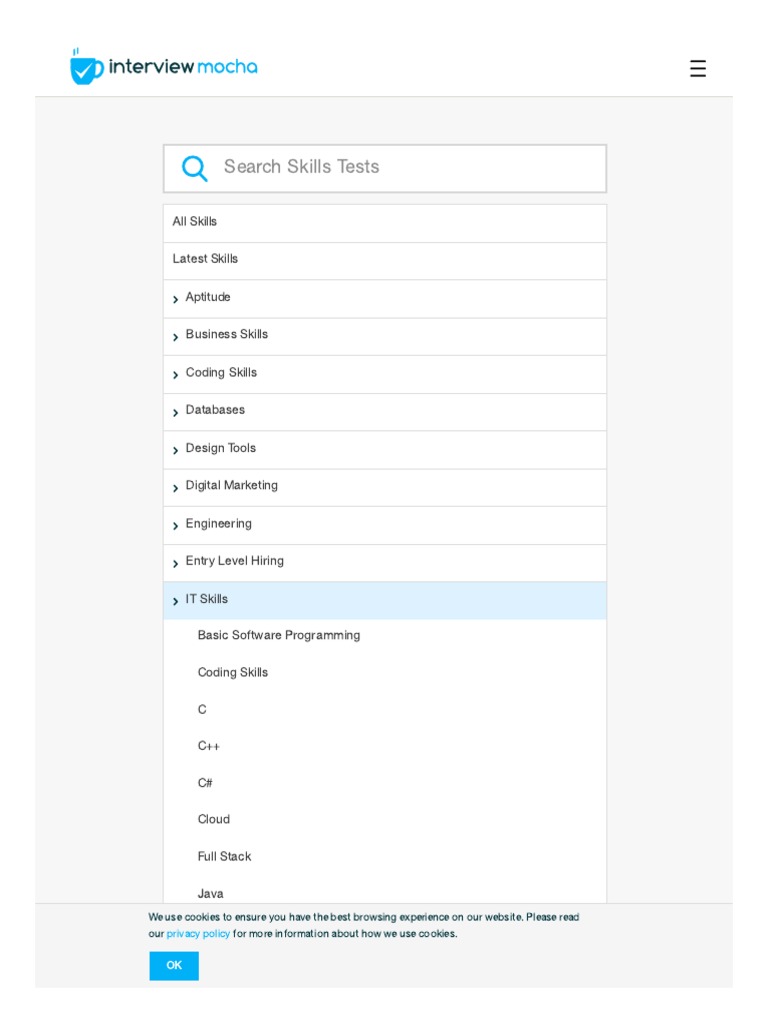The height and width of the screenshot is (1024, 768).
Task: Select All Skills category
Action: point(385,223)
